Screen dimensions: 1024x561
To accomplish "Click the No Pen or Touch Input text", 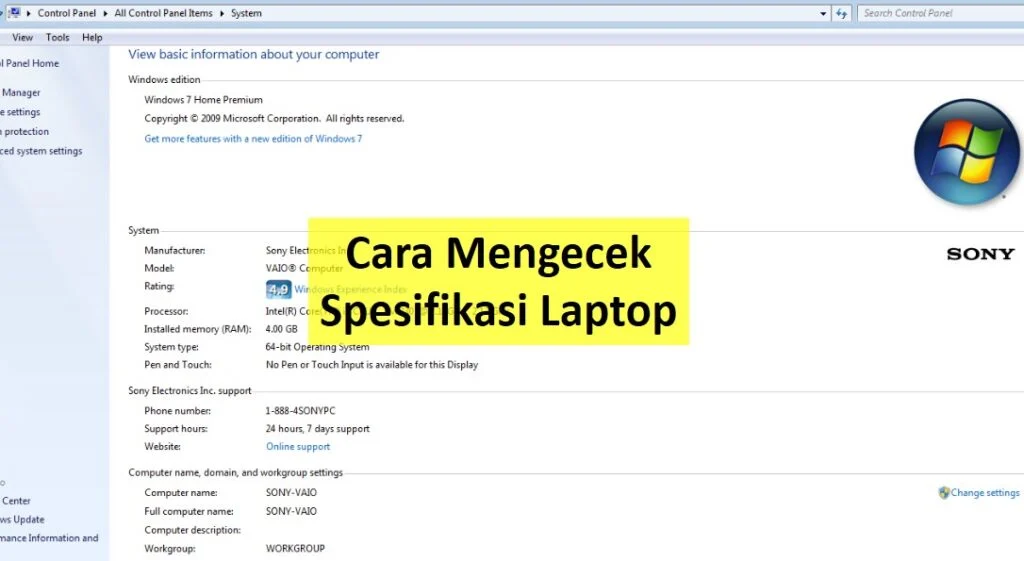I will (x=372, y=365).
